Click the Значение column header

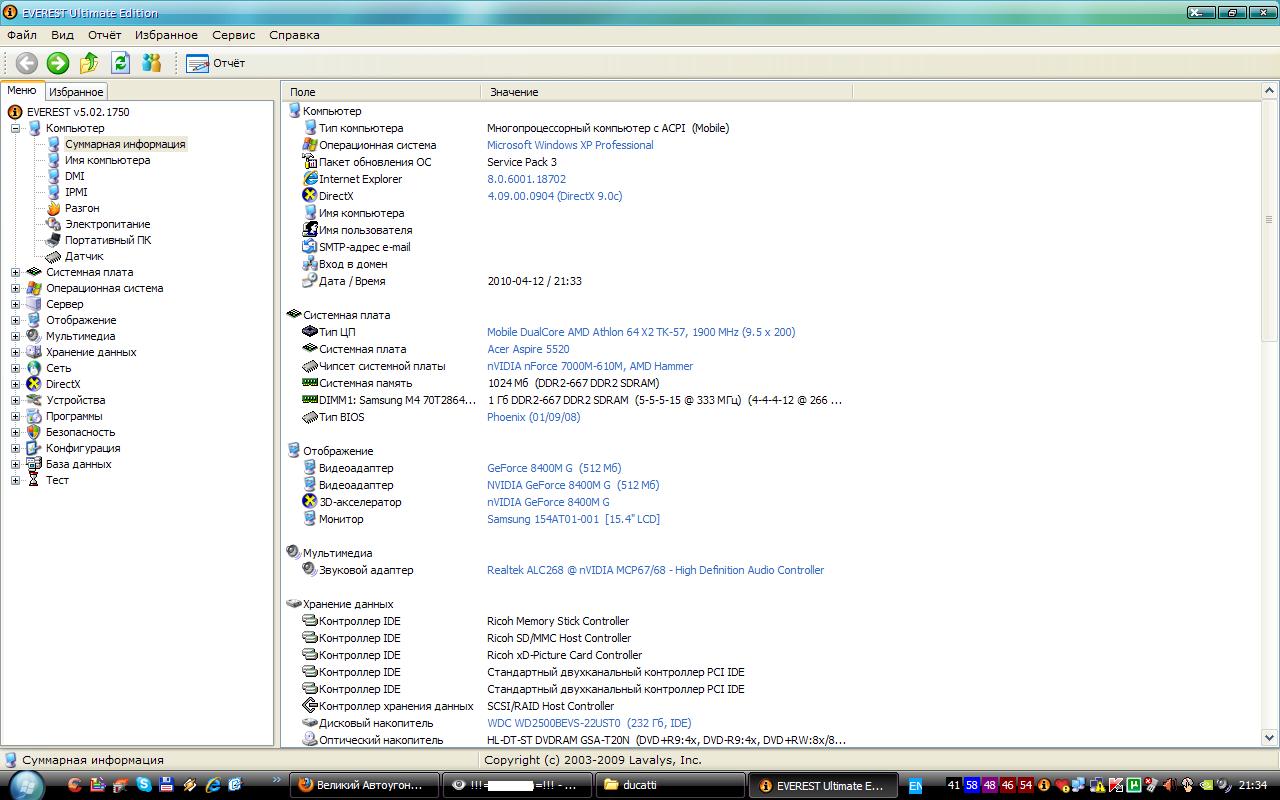(x=514, y=92)
